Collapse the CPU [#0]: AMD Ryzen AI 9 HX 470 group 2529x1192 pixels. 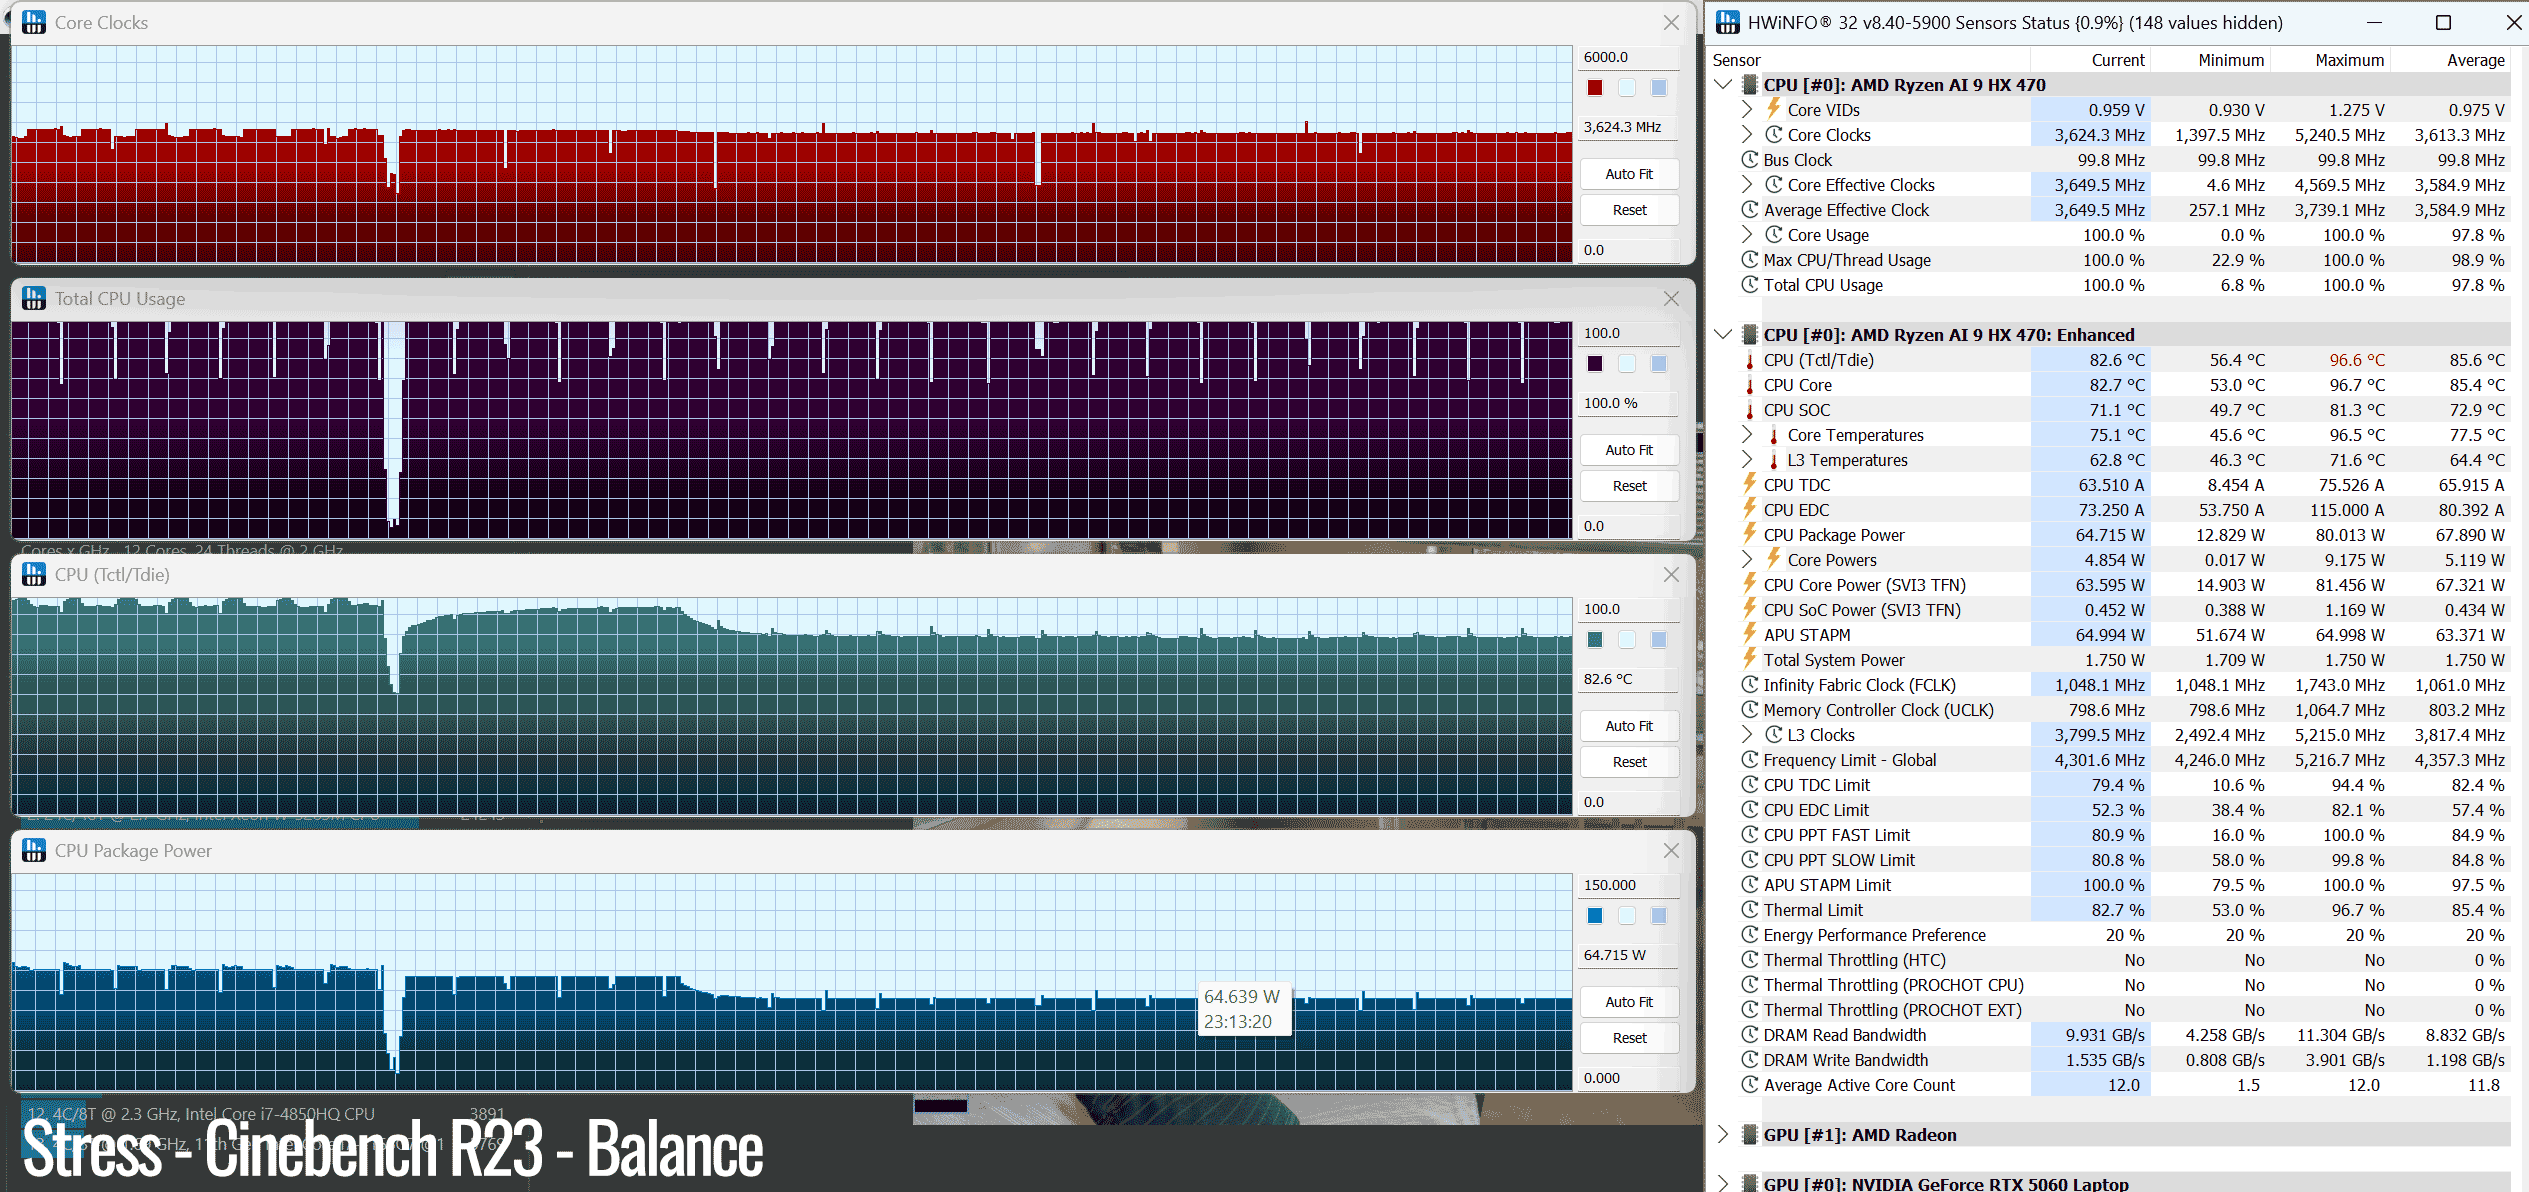1723,85
